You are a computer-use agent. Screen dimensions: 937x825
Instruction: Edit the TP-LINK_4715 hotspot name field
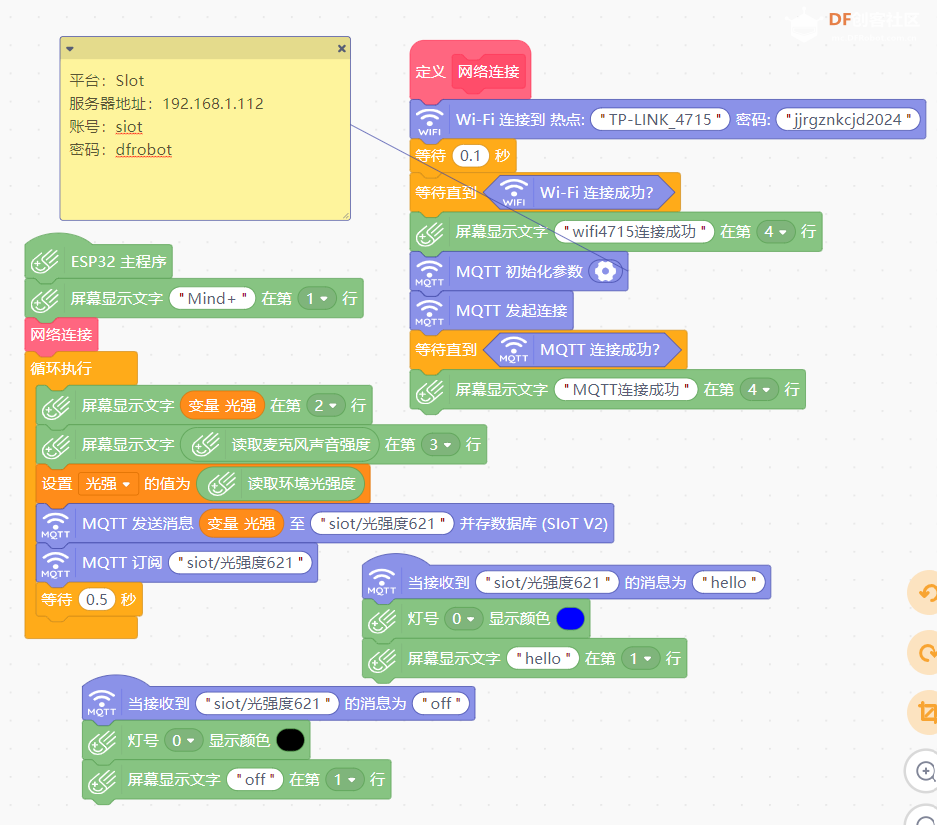[x=660, y=119]
